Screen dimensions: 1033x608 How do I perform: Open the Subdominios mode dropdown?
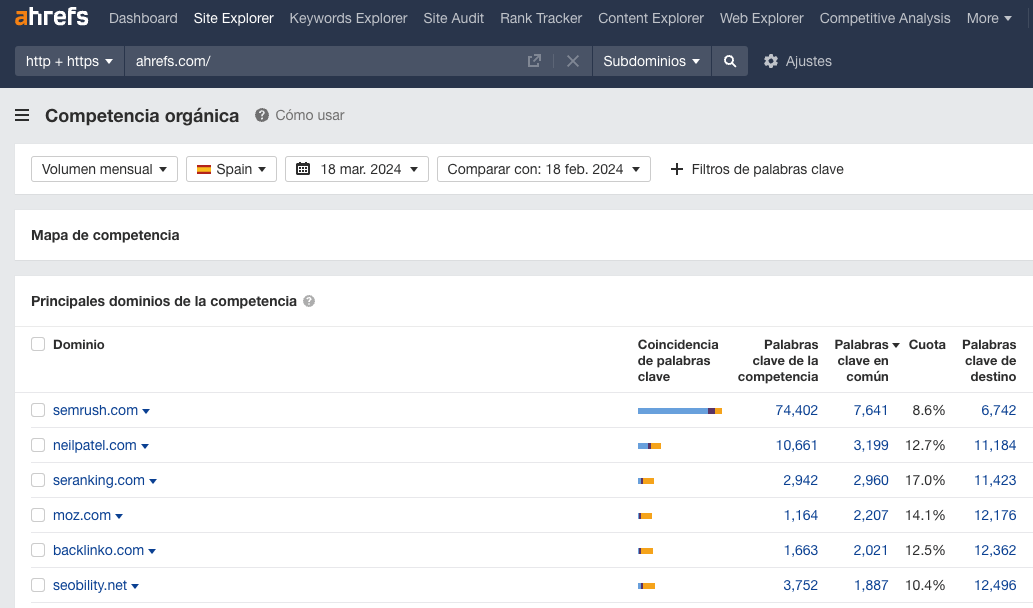(651, 61)
